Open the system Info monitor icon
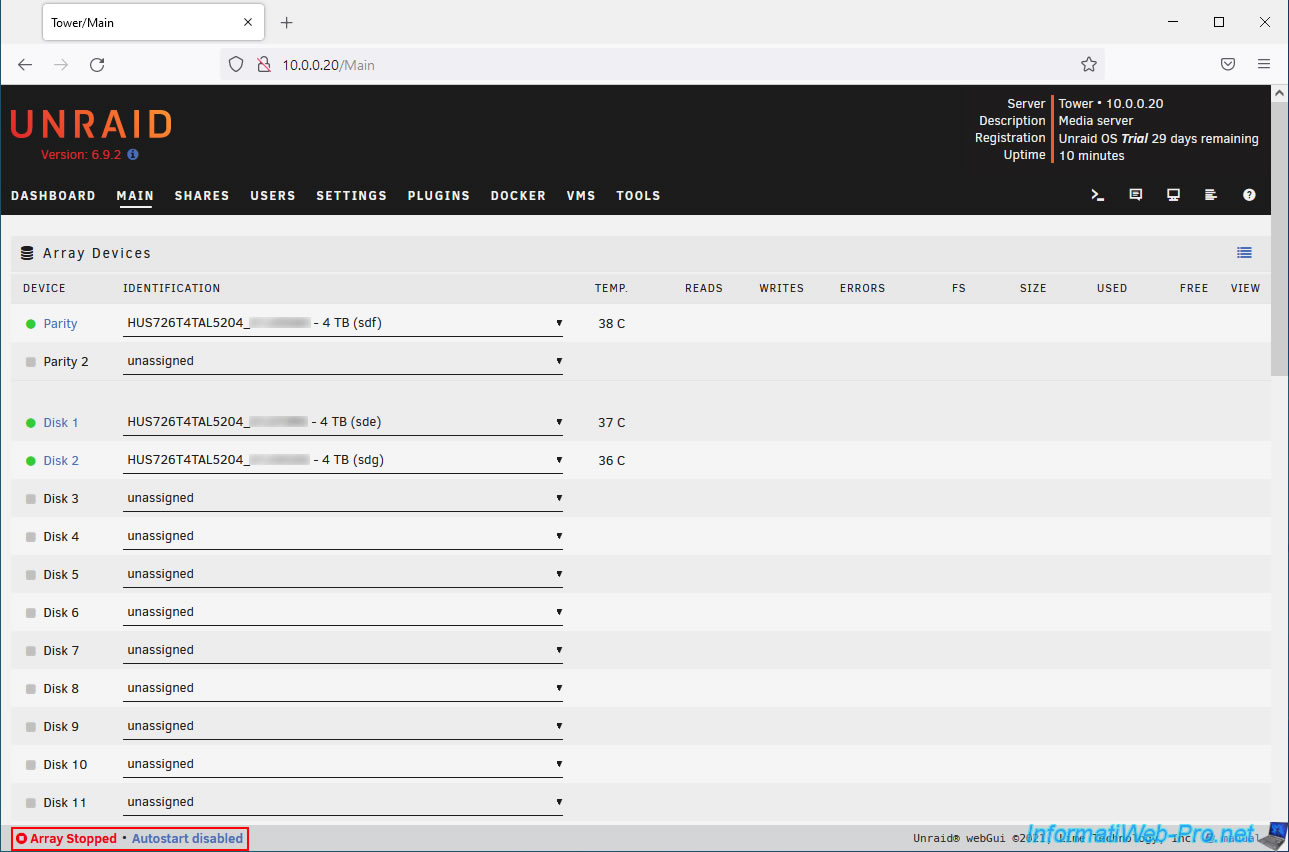Screen dimensions: 1289x852 pos(1173,195)
